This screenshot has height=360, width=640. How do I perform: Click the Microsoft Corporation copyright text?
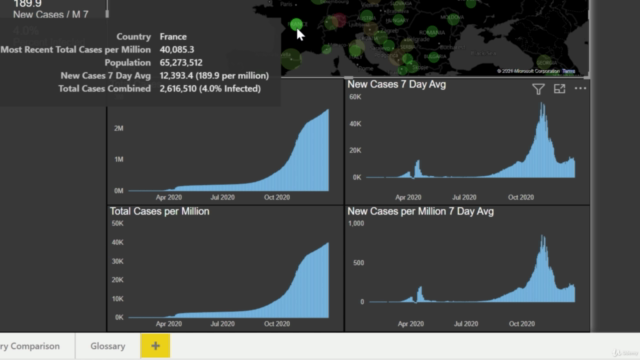pyautogui.click(x=529, y=71)
